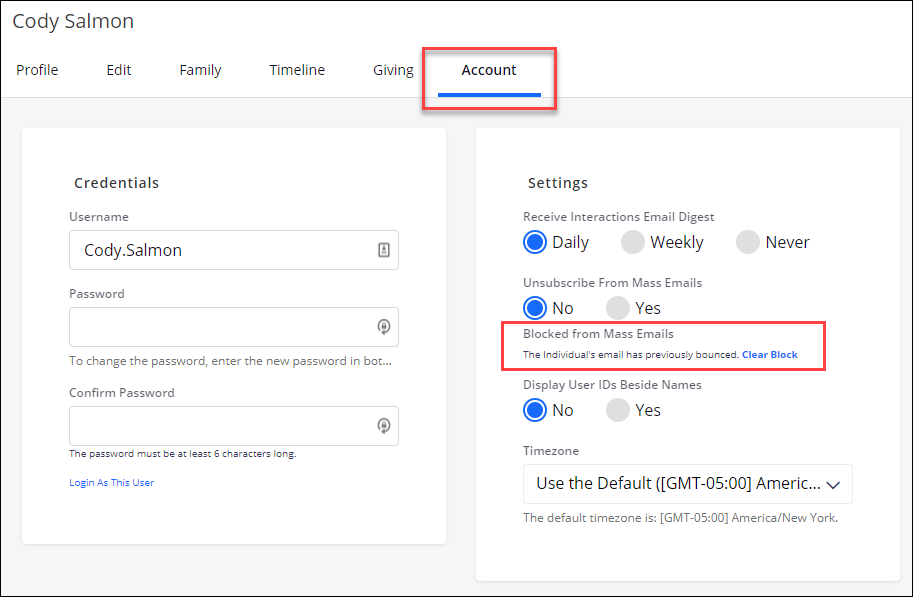Click into the Username input field
This screenshot has width=913, height=597.
click(x=220, y=251)
